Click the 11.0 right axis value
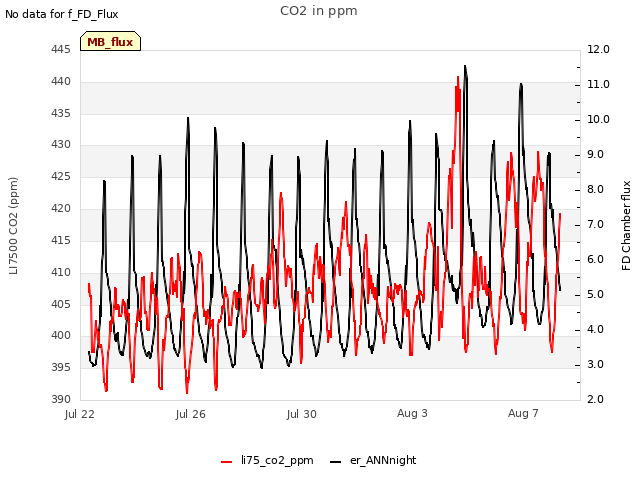Viewport: 640px width, 480px height. click(x=598, y=84)
